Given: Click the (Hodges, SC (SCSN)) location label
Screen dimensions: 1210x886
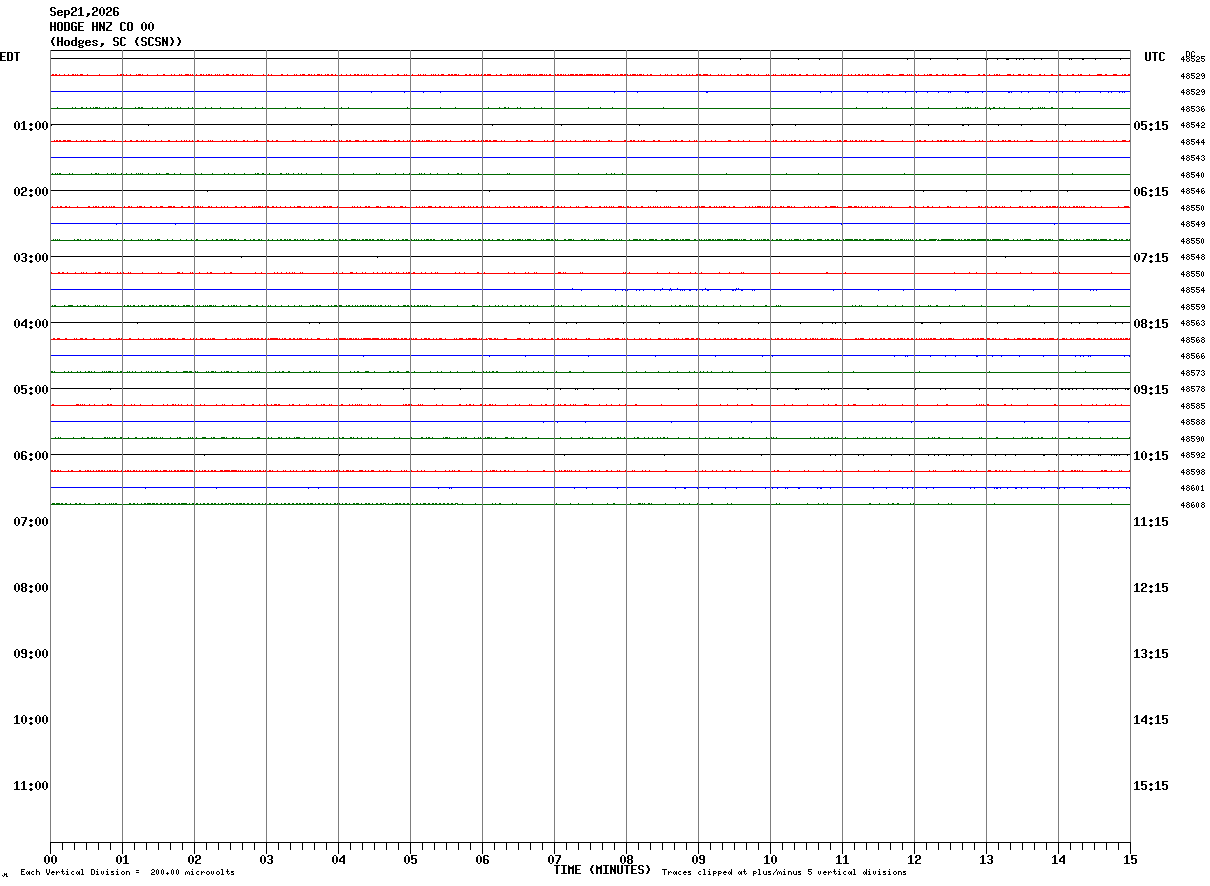Looking at the screenshot, I should click(116, 42).
